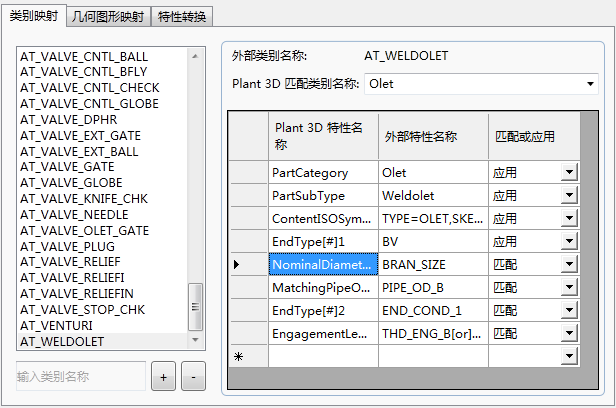Screen dimensions: 616x408
Task: Open 匹配或应用 dropdown in ContentISOSym row
Action: (569, 218)
